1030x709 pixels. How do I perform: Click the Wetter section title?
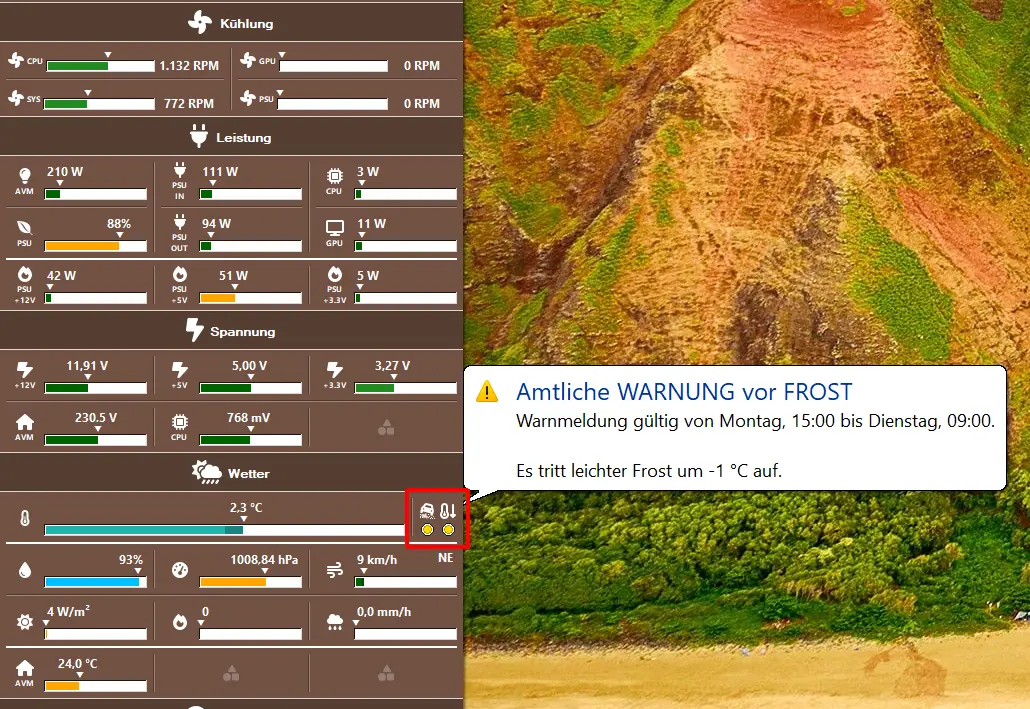tap(248, 474)
